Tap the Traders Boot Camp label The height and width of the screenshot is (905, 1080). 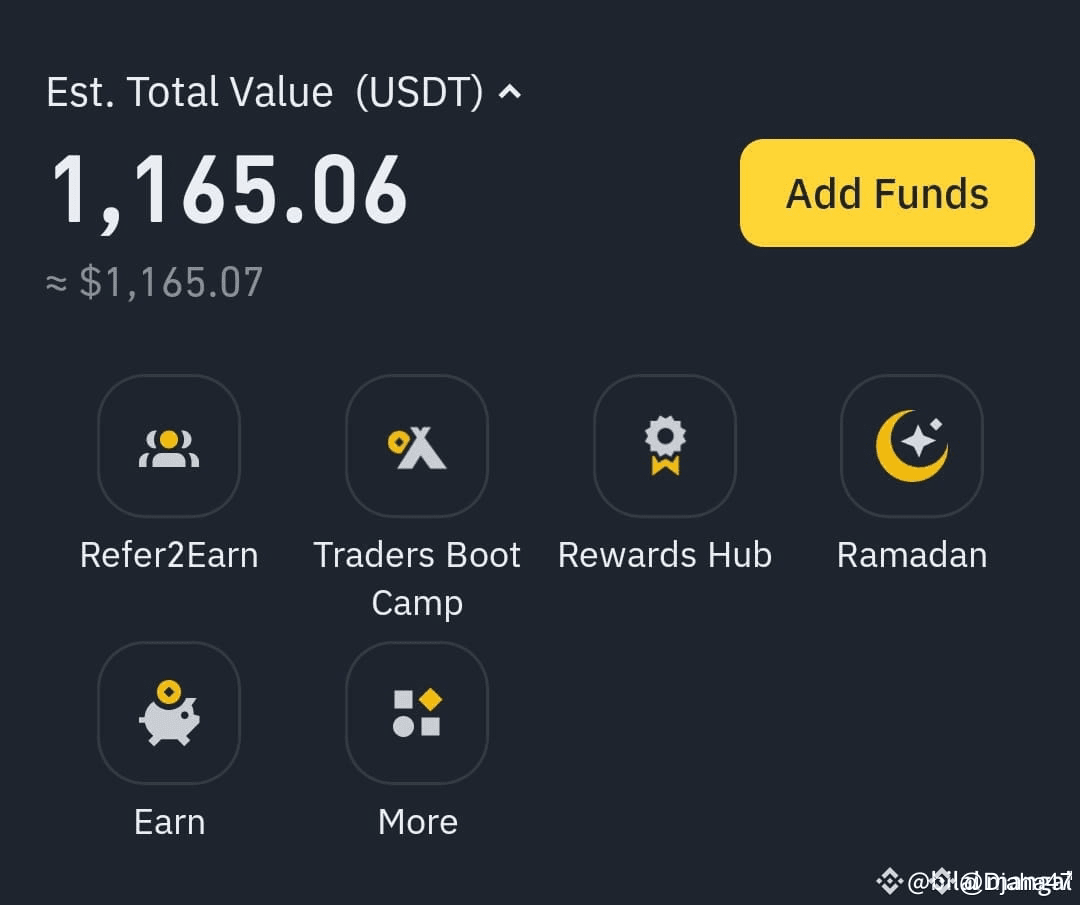(x=417, y=579)
